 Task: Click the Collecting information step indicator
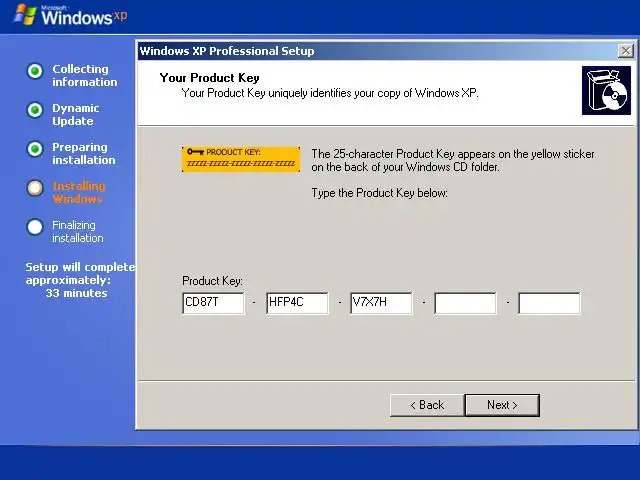pos(35,71)
